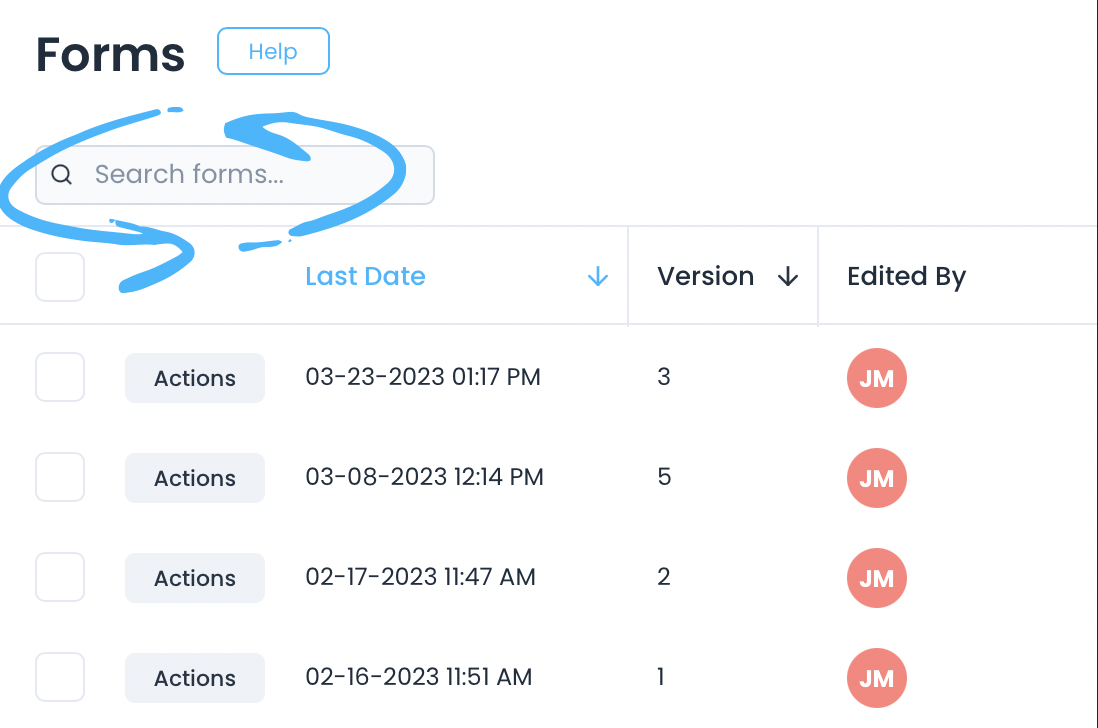This screenshot has height=728, width=1098.
Task: Open Actions menu for 03-08-2023 form
Action: tap(195, 478)
